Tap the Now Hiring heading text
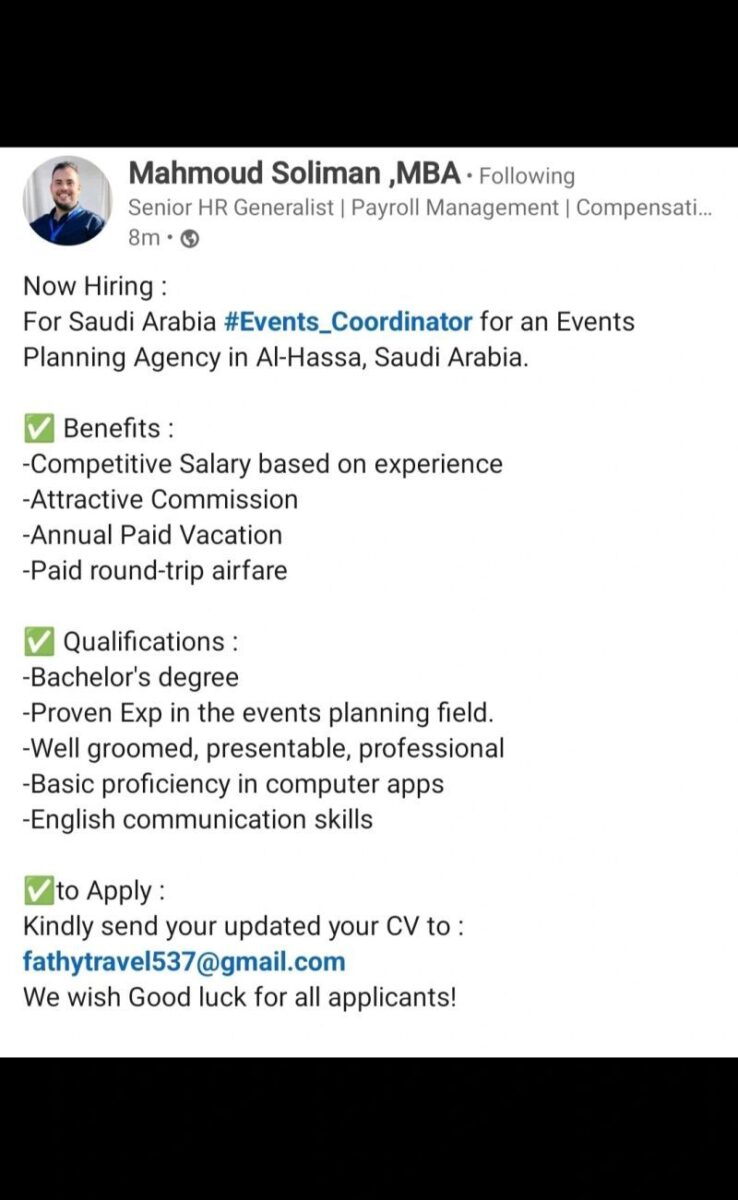 coord(95,286)
